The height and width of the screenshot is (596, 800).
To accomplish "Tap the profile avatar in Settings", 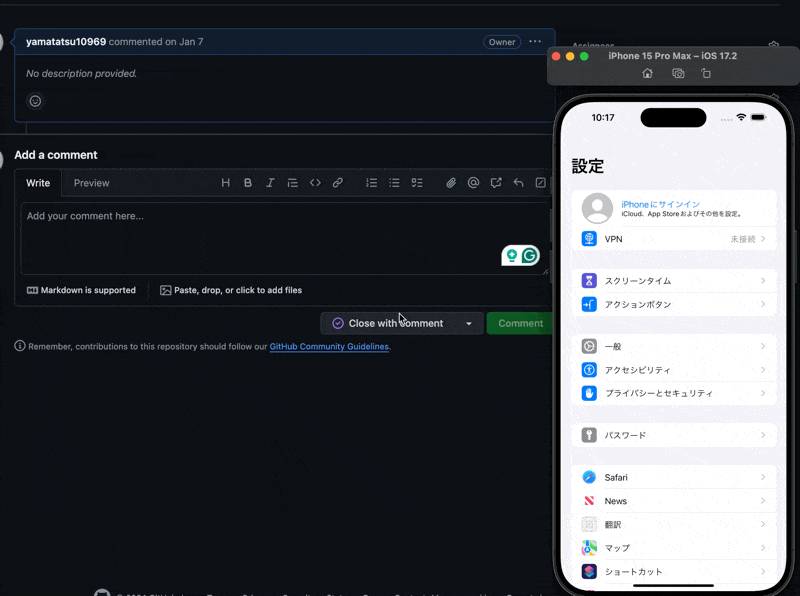I will [597, 208].
